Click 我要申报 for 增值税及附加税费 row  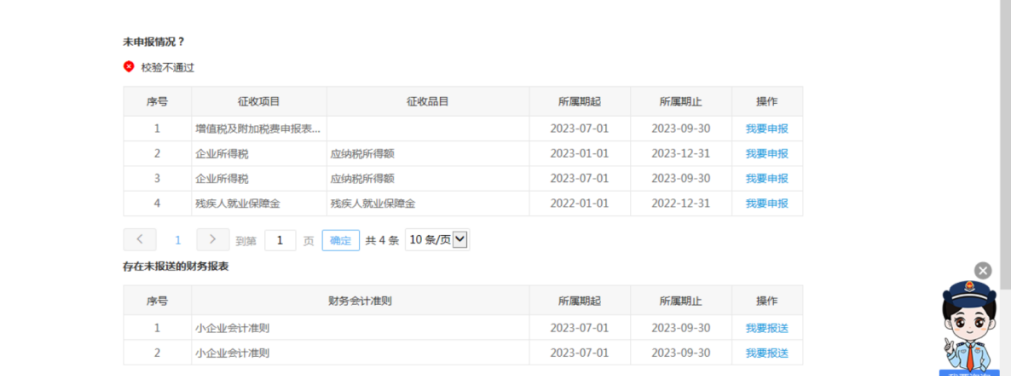click(x=767, y=128)
